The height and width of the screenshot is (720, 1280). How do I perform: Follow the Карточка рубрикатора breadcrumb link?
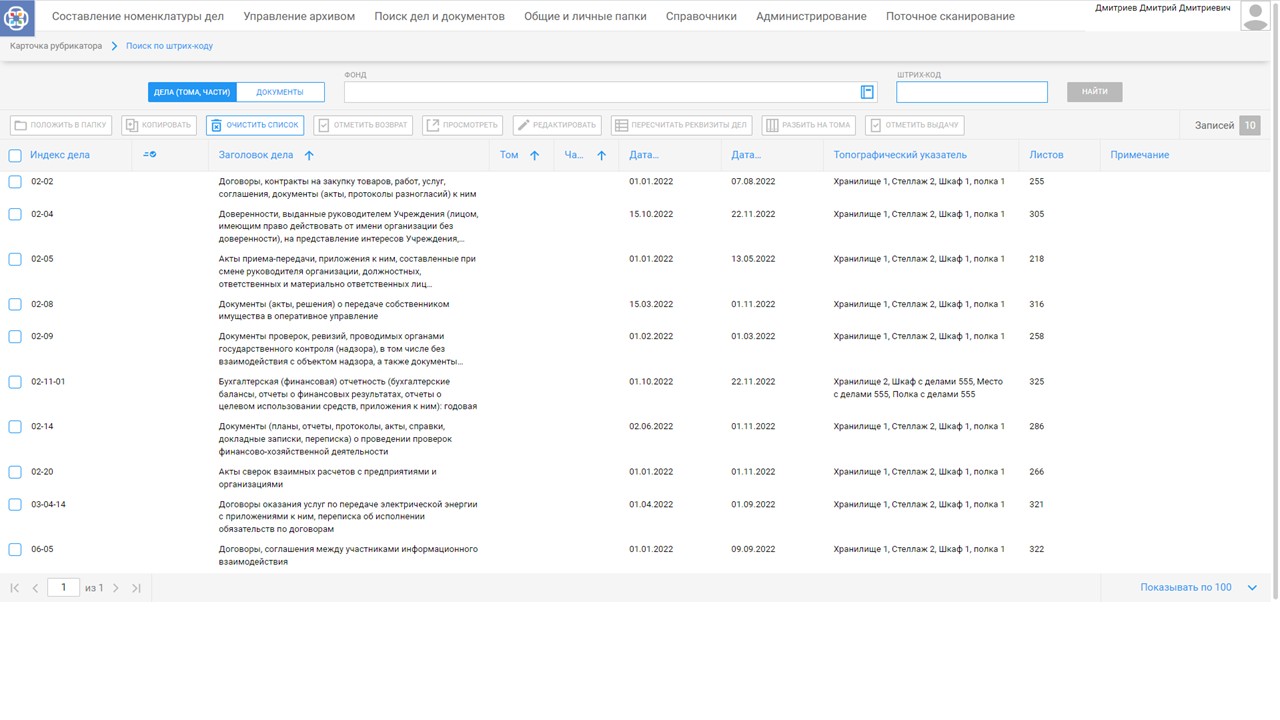[x=56, y=46]
